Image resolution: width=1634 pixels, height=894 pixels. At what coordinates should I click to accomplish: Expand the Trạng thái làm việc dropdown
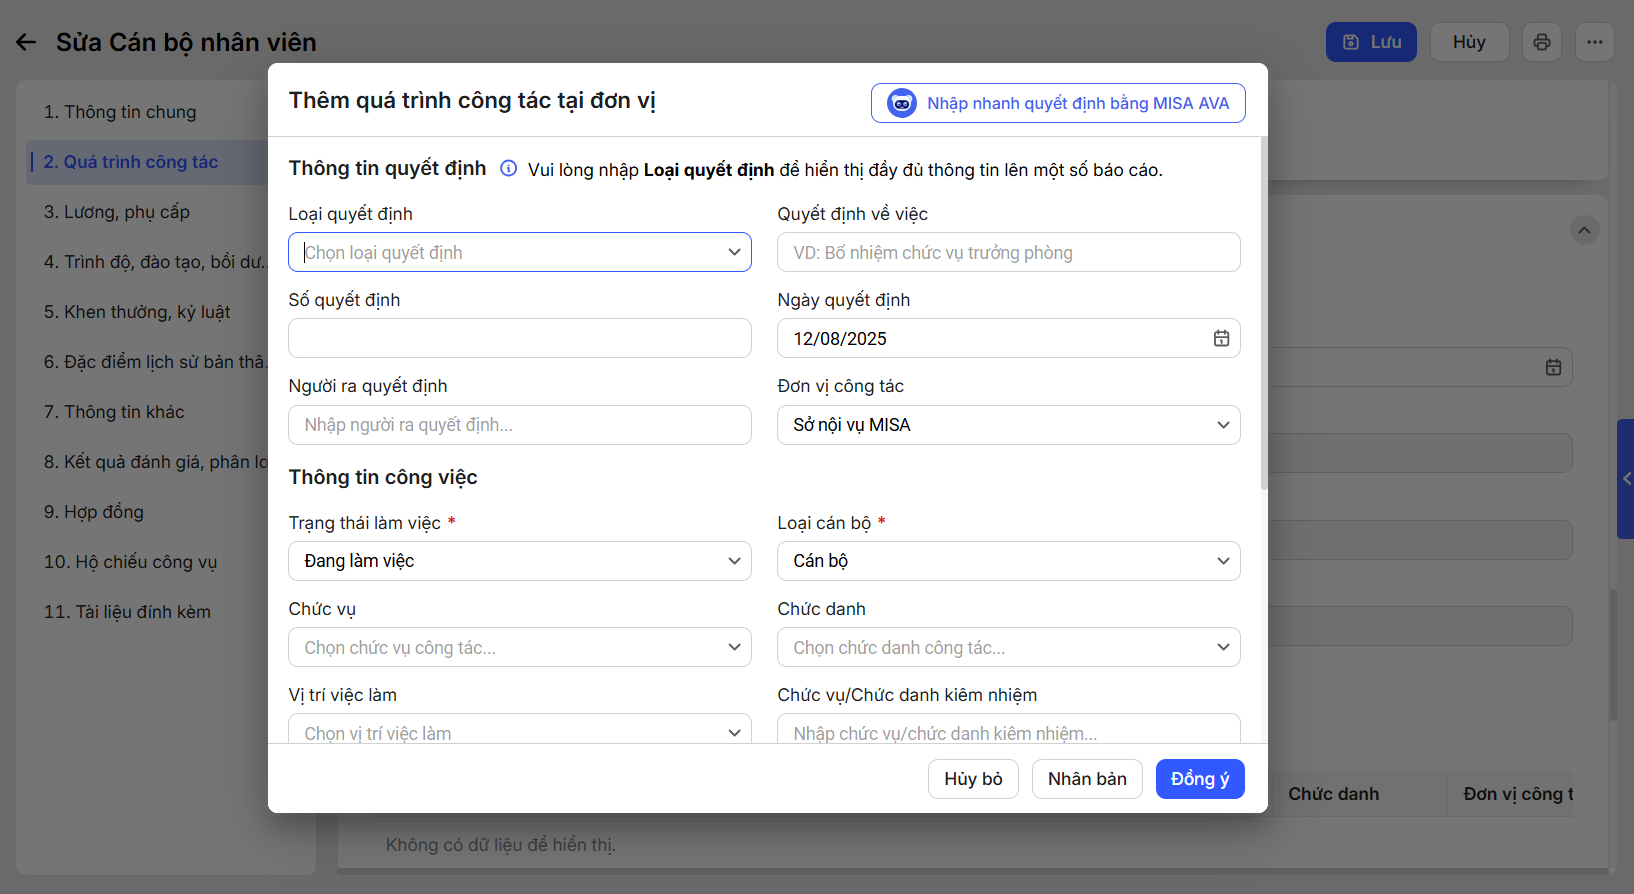(x=519, y=561)
